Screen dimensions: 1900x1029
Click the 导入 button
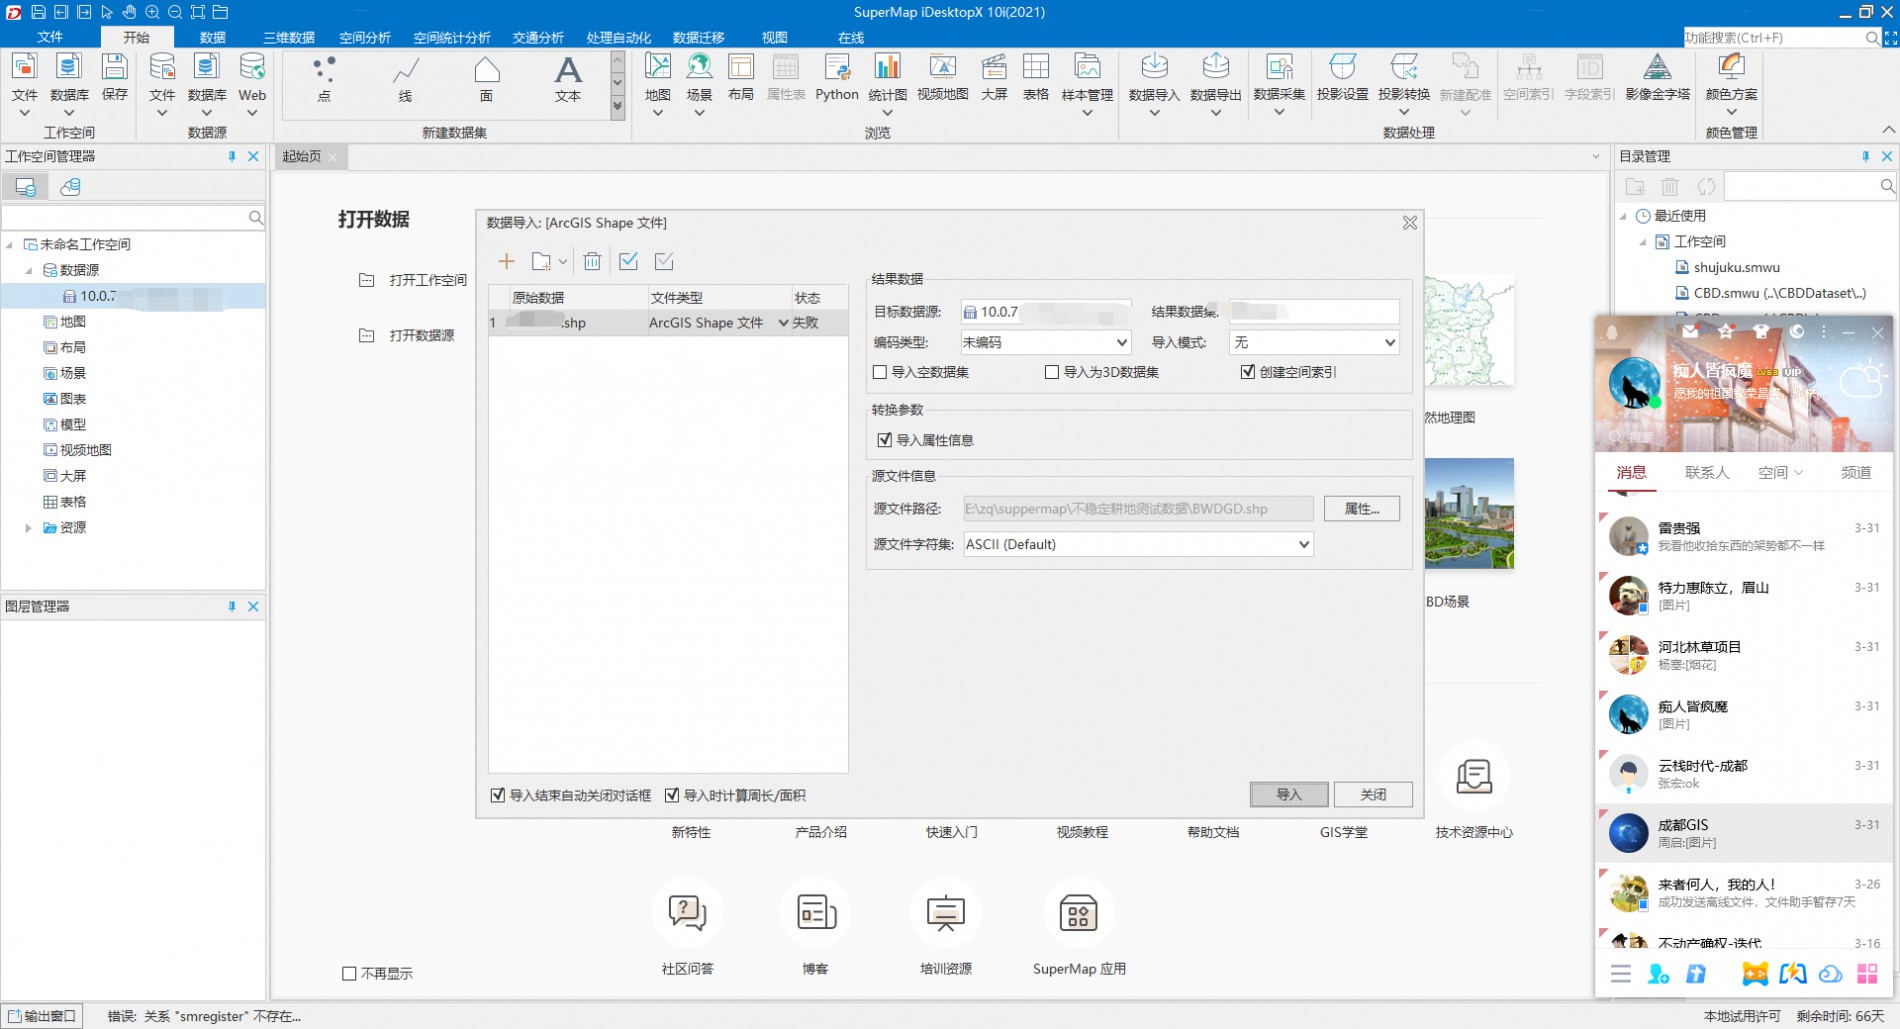[x=1289, y=794]
